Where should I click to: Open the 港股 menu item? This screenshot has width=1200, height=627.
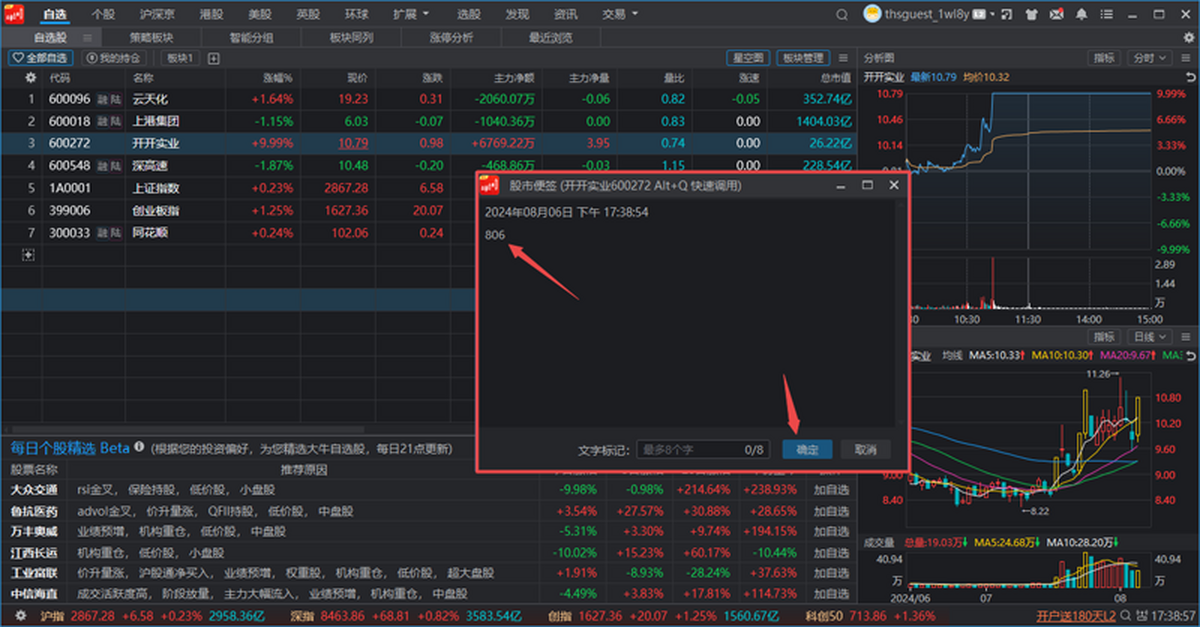point(211,14)
